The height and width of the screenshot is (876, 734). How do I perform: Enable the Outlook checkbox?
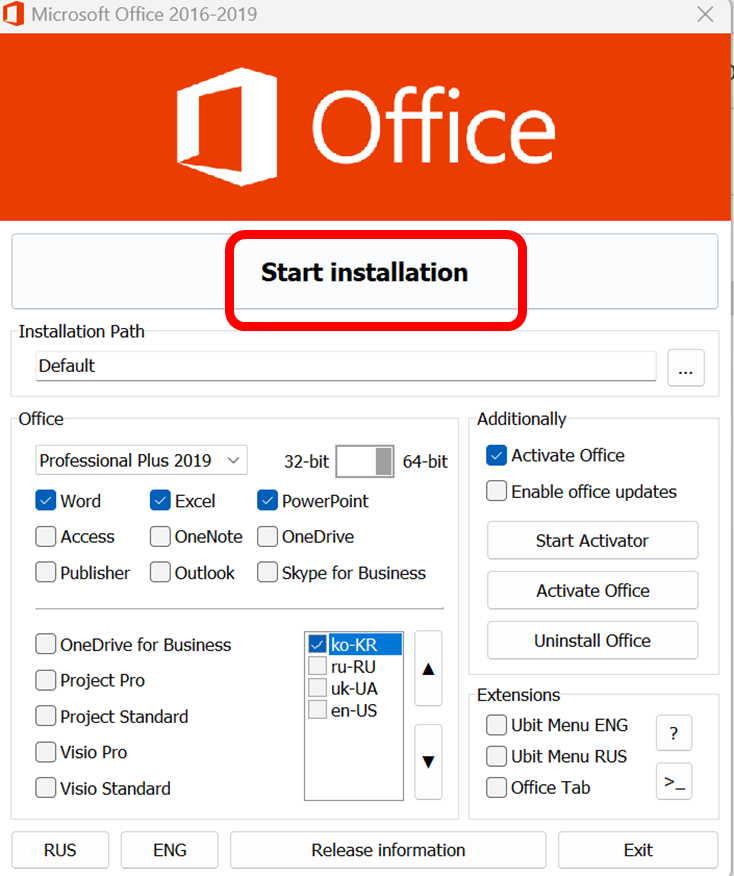[160, 572]
